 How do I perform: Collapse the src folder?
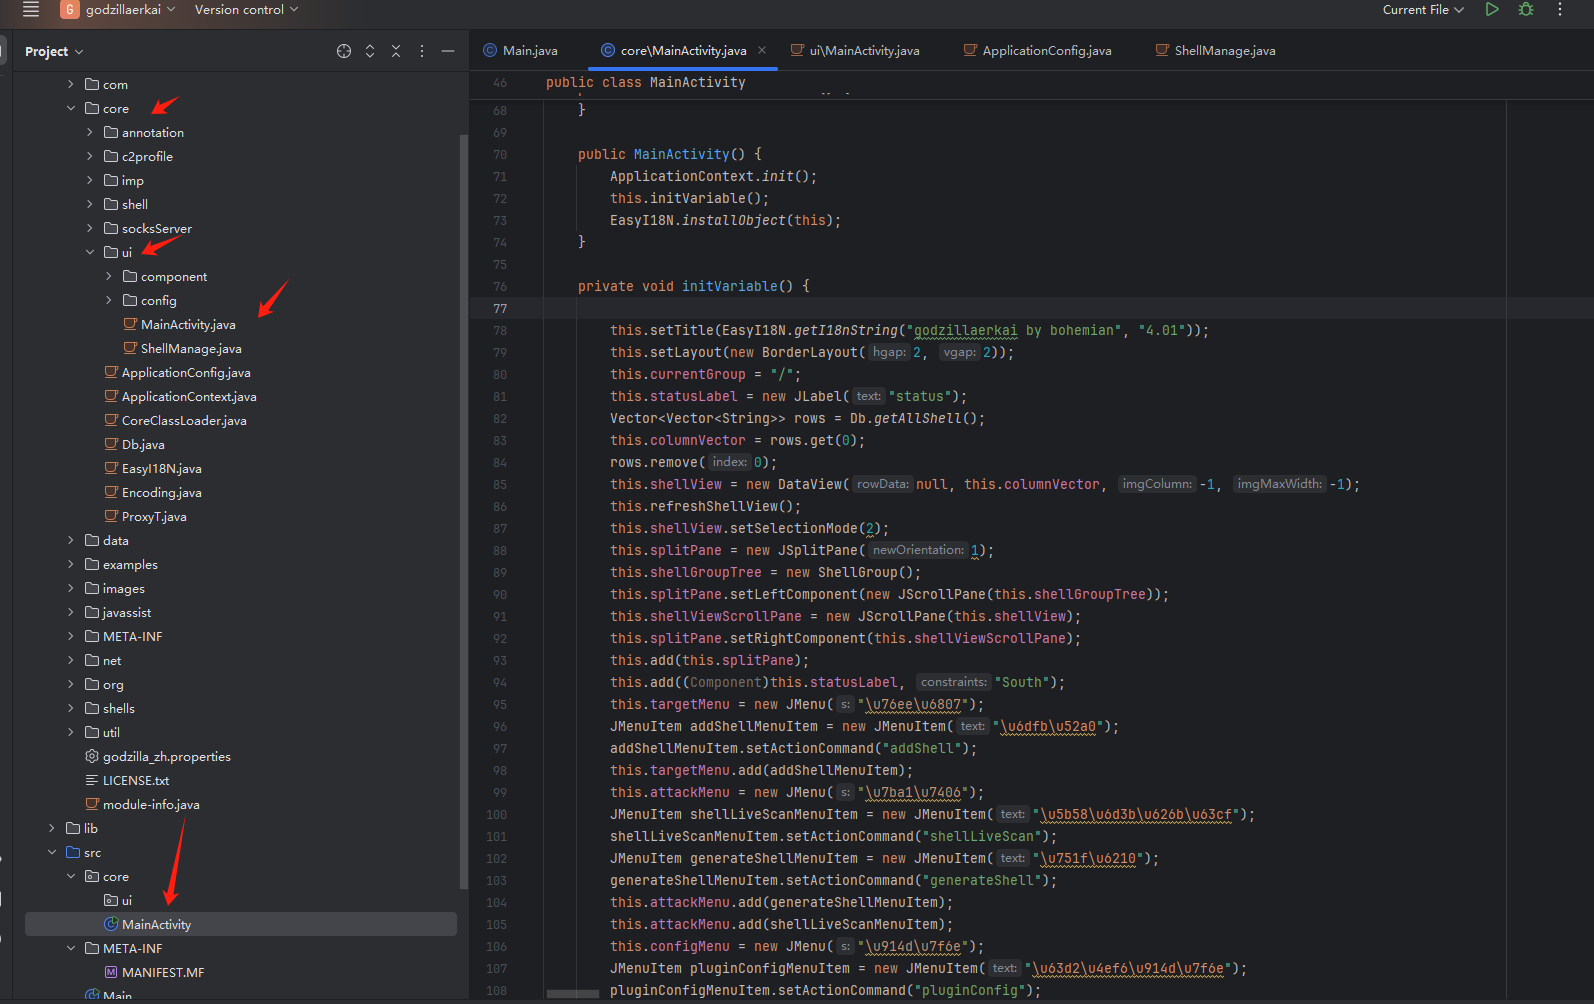52,853
